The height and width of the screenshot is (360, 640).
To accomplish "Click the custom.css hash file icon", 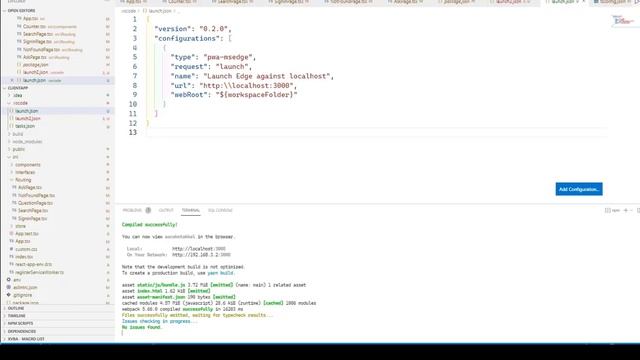I will 11,249.
